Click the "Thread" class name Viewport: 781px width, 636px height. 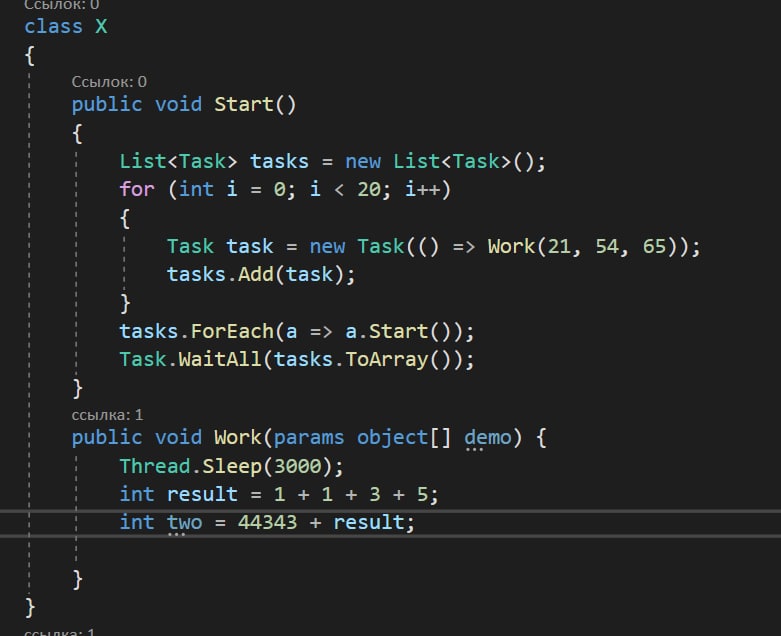(x=155, y=466)
